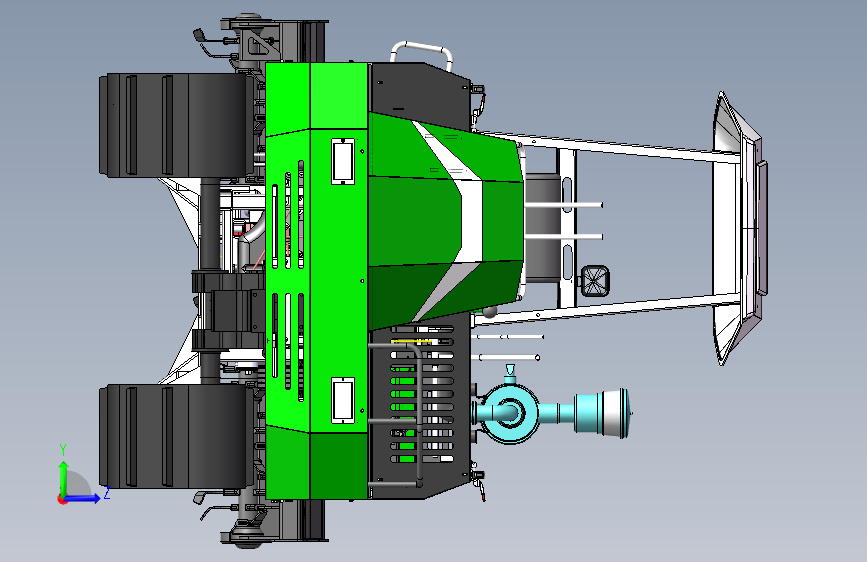Select the upper black rear tire
The height and width of the screenshot is (562, 867).
click(x=175, y=125)
